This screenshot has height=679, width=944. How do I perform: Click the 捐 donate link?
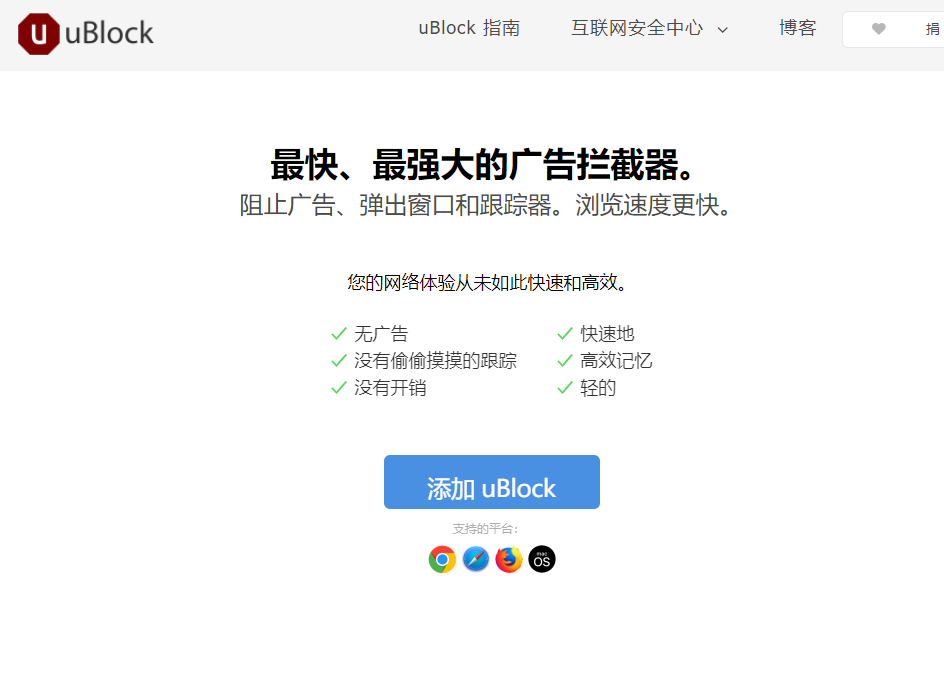[x=931, y=29]
